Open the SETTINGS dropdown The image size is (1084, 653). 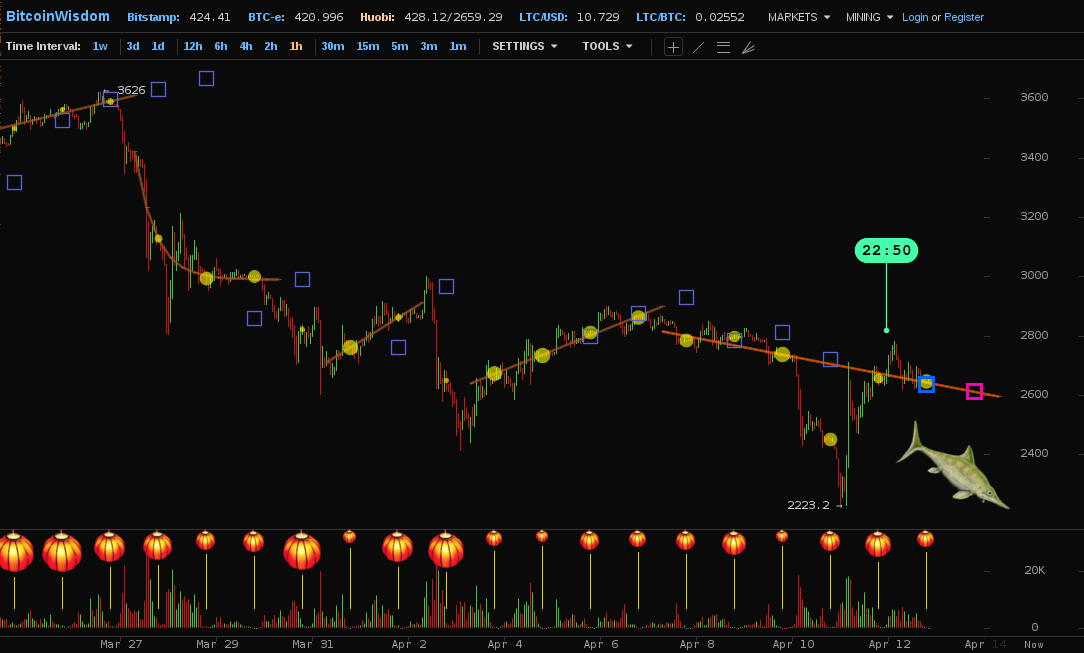524,46
